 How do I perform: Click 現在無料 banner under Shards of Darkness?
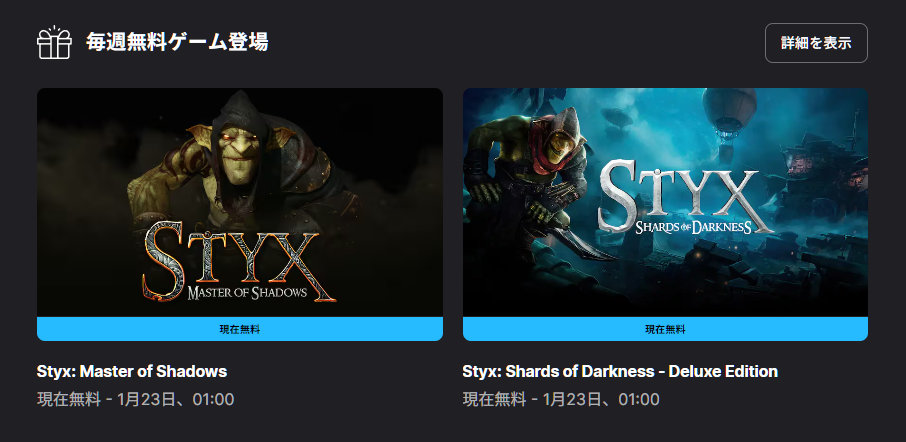coord(665,329)
